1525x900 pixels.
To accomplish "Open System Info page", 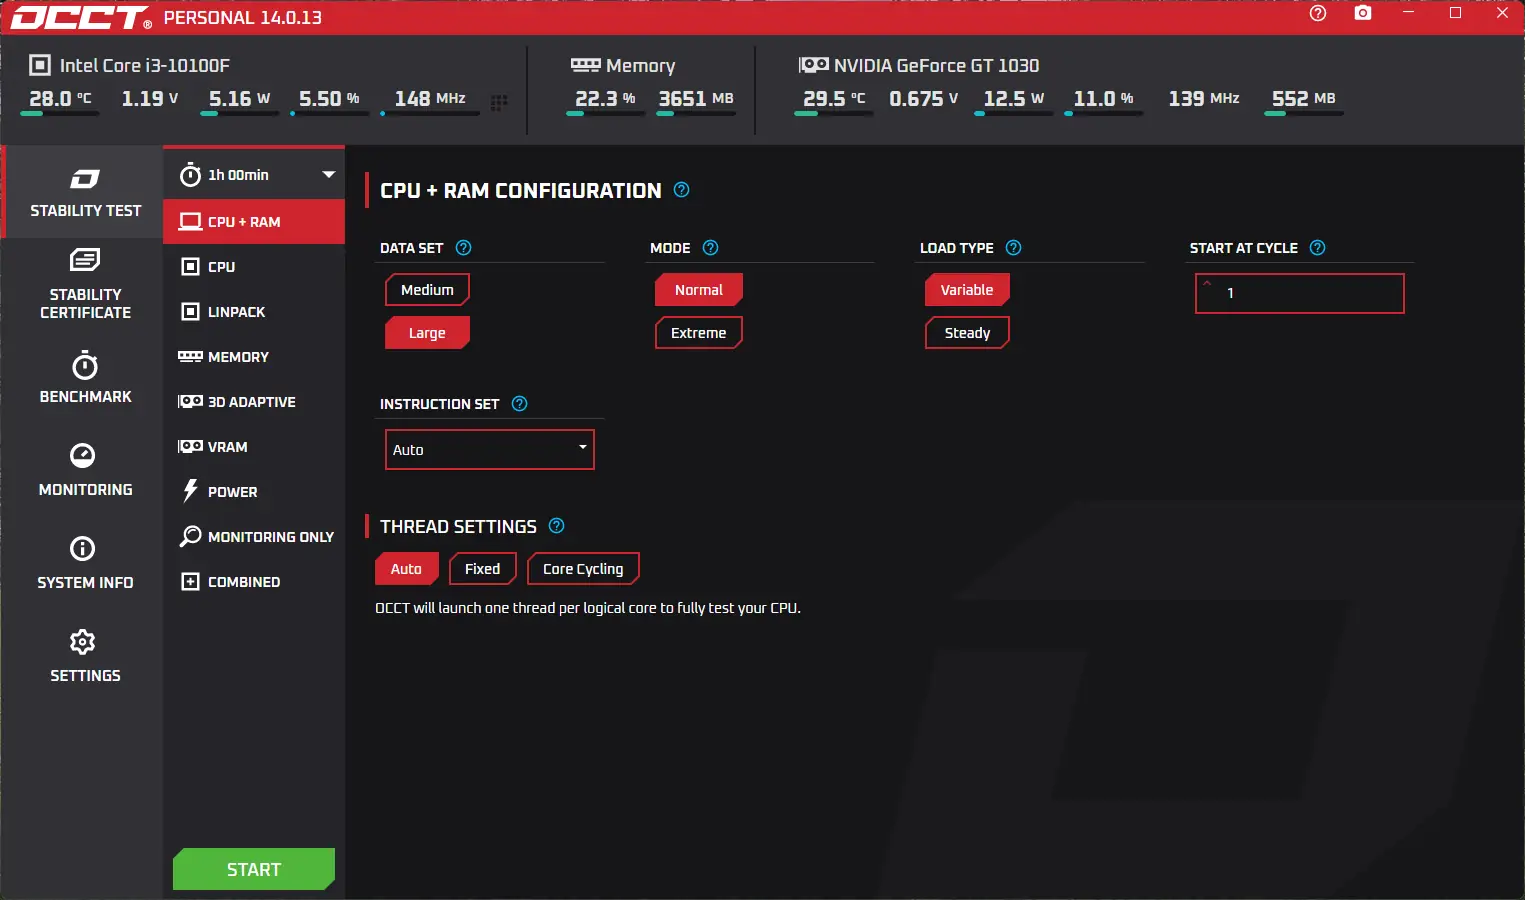I will point(85,564).
